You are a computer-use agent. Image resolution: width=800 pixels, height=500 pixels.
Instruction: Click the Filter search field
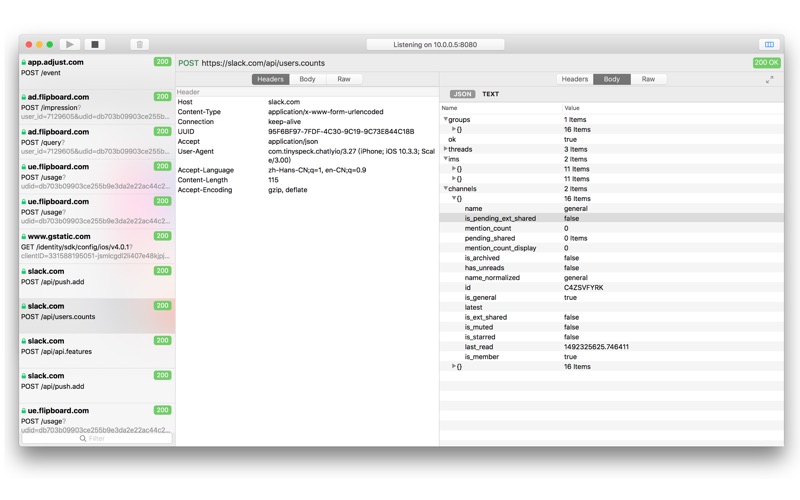(96, 438)
